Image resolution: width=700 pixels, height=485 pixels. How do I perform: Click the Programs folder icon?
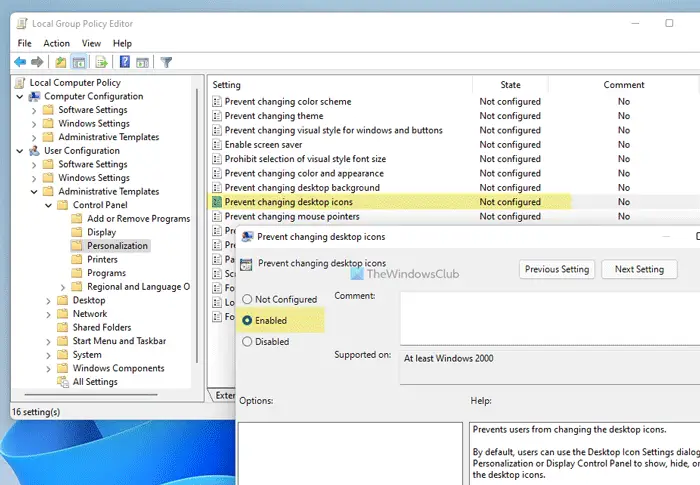[77, 273]
